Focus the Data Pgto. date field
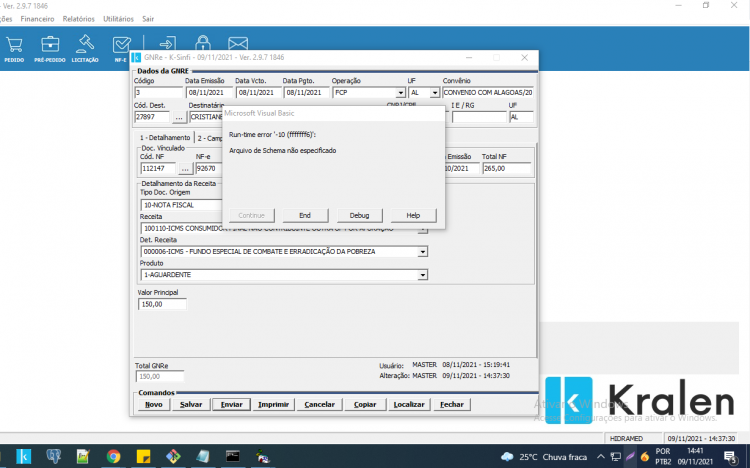The height and width of the screenshot is (468, 750). coord(306,93)
